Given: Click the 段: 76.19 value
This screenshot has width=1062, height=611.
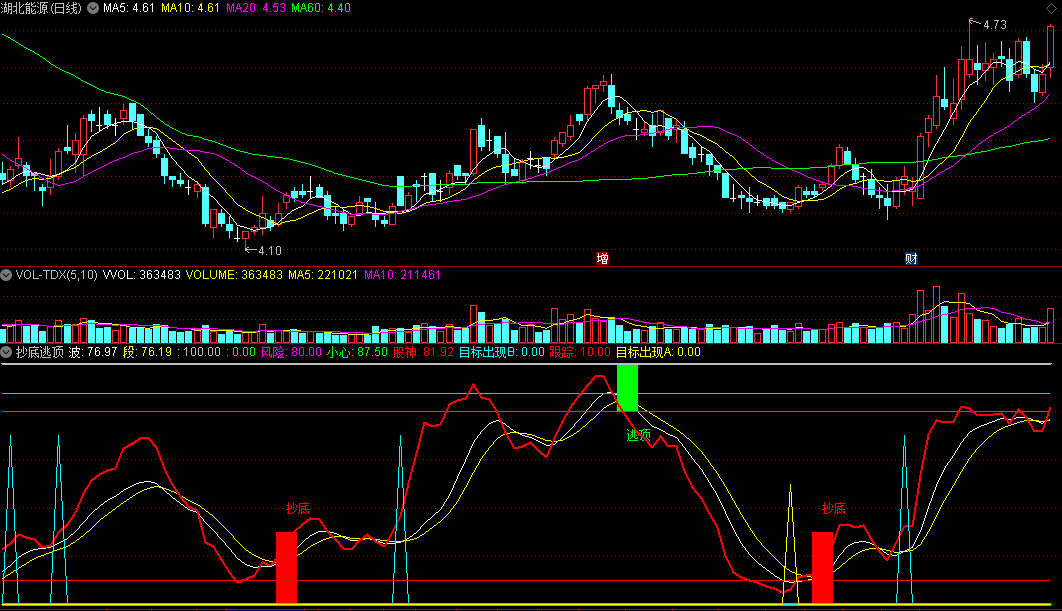Looking at the screenshot, I should pyautogui.click(x=148, y=352).
